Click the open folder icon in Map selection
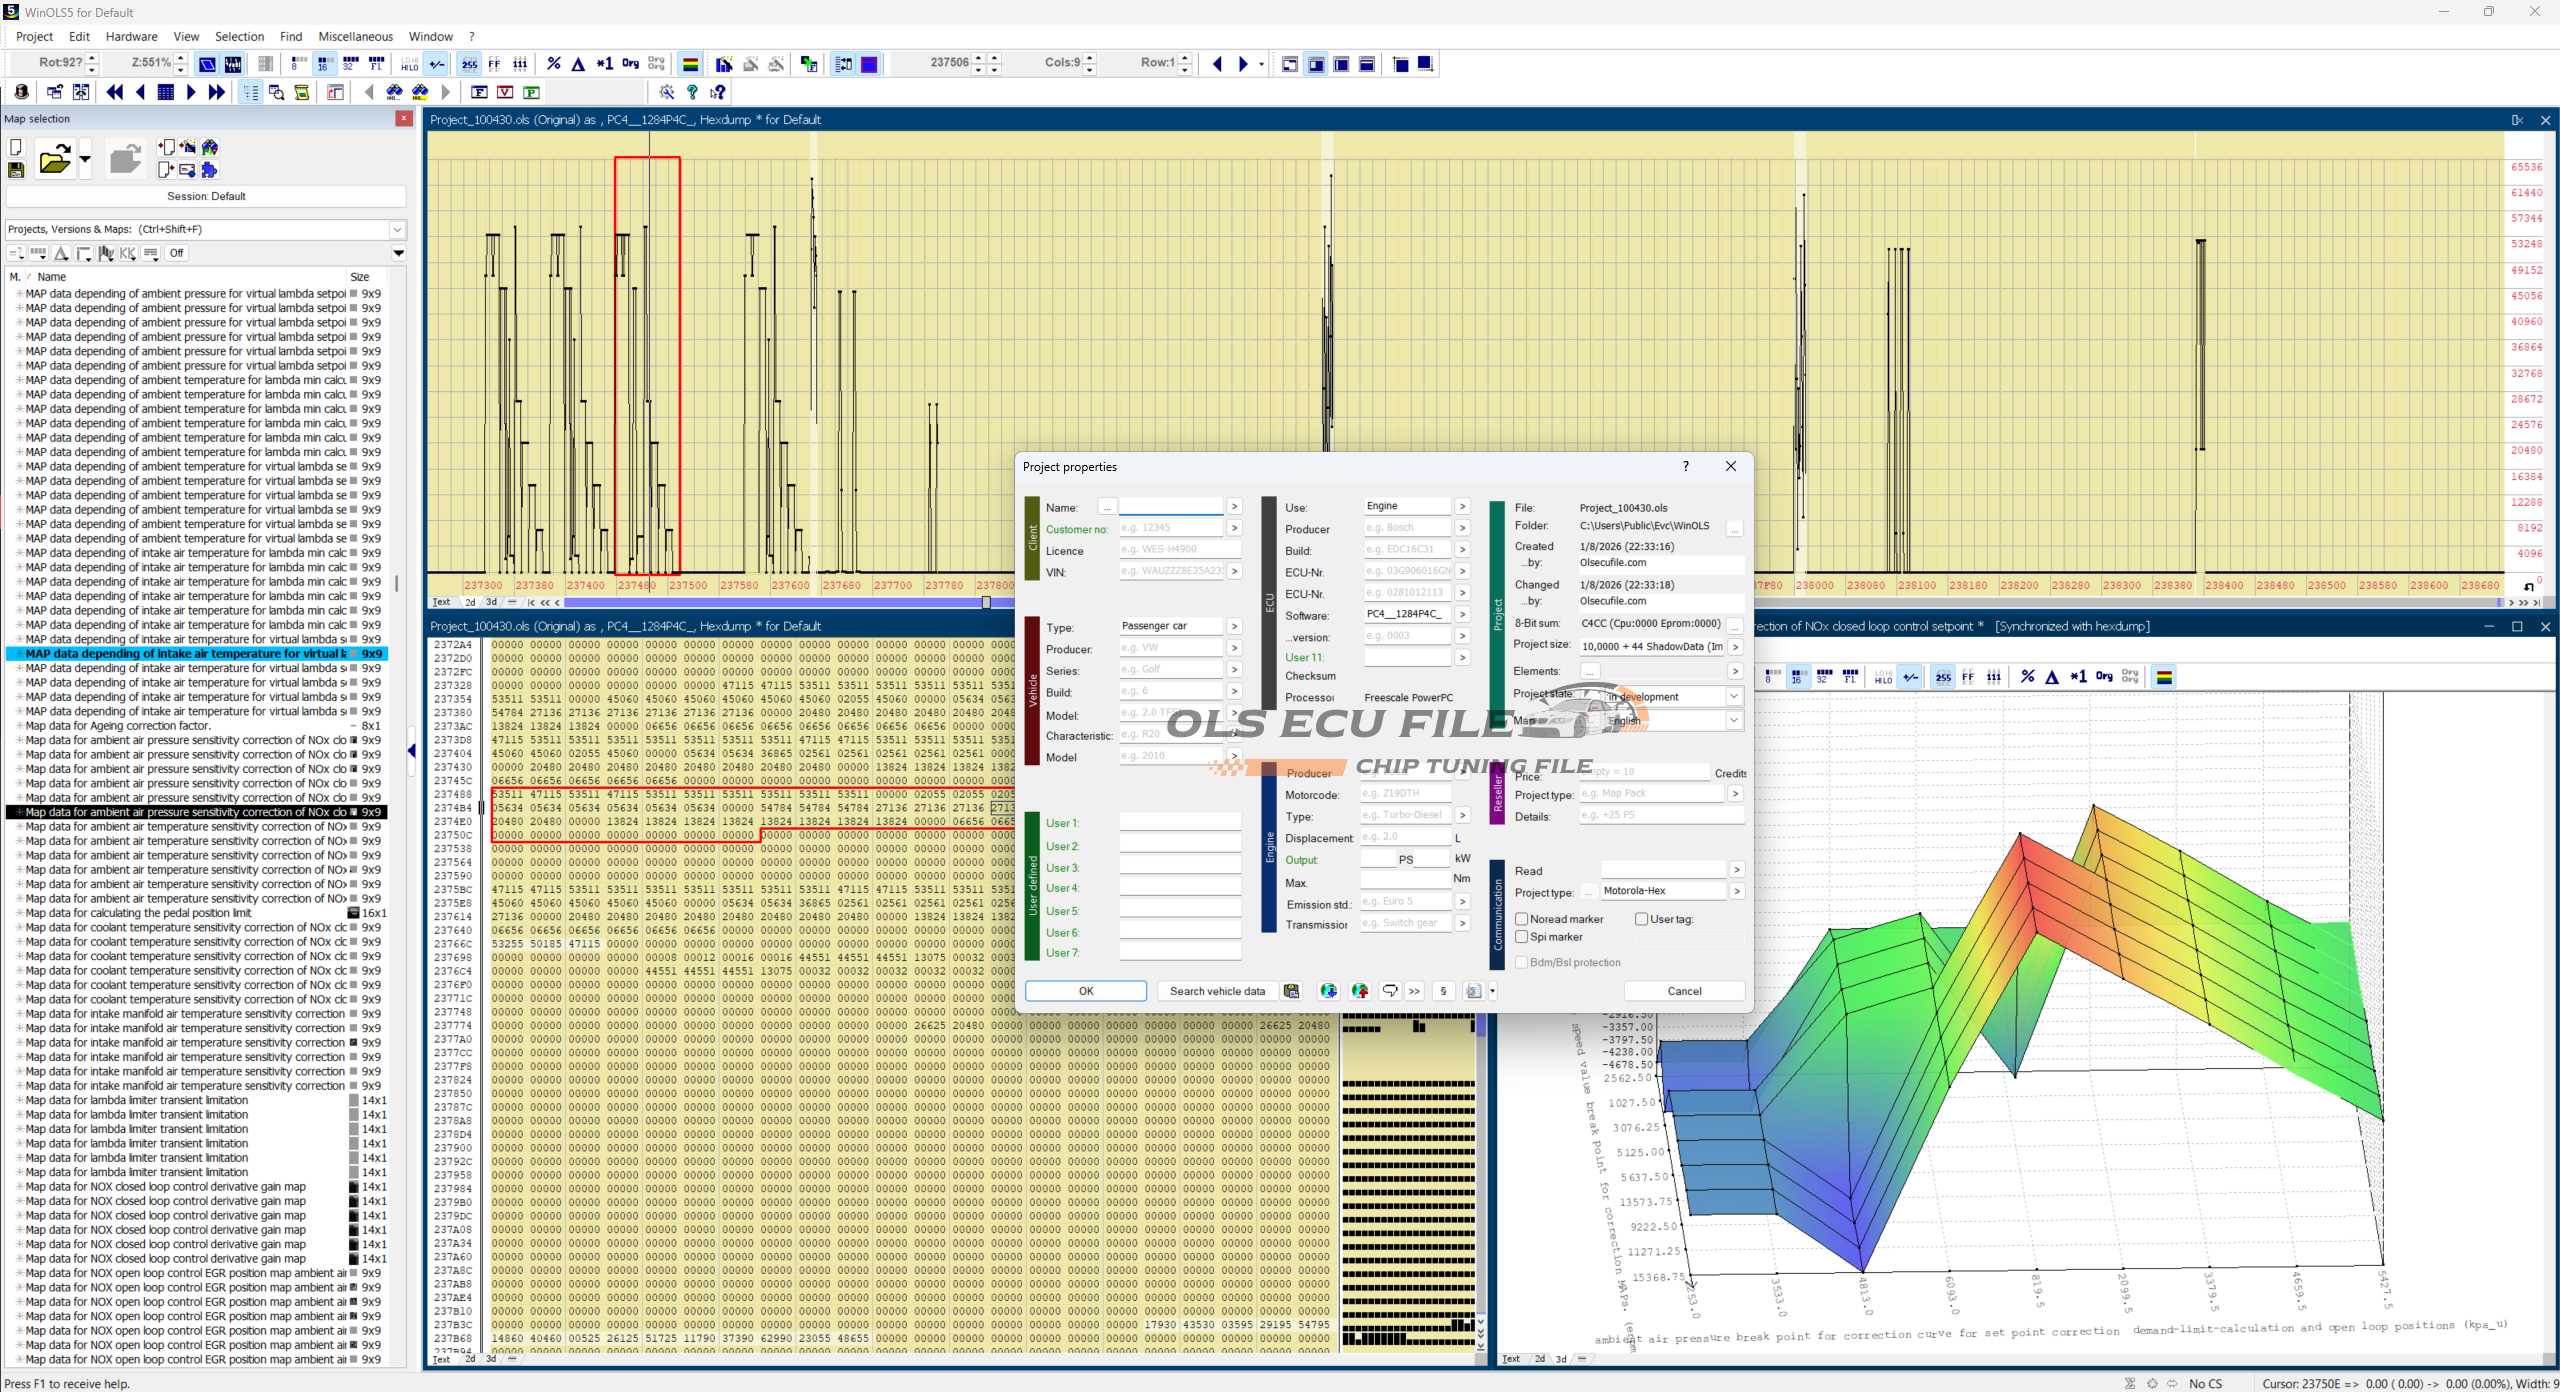 [54, 160]
